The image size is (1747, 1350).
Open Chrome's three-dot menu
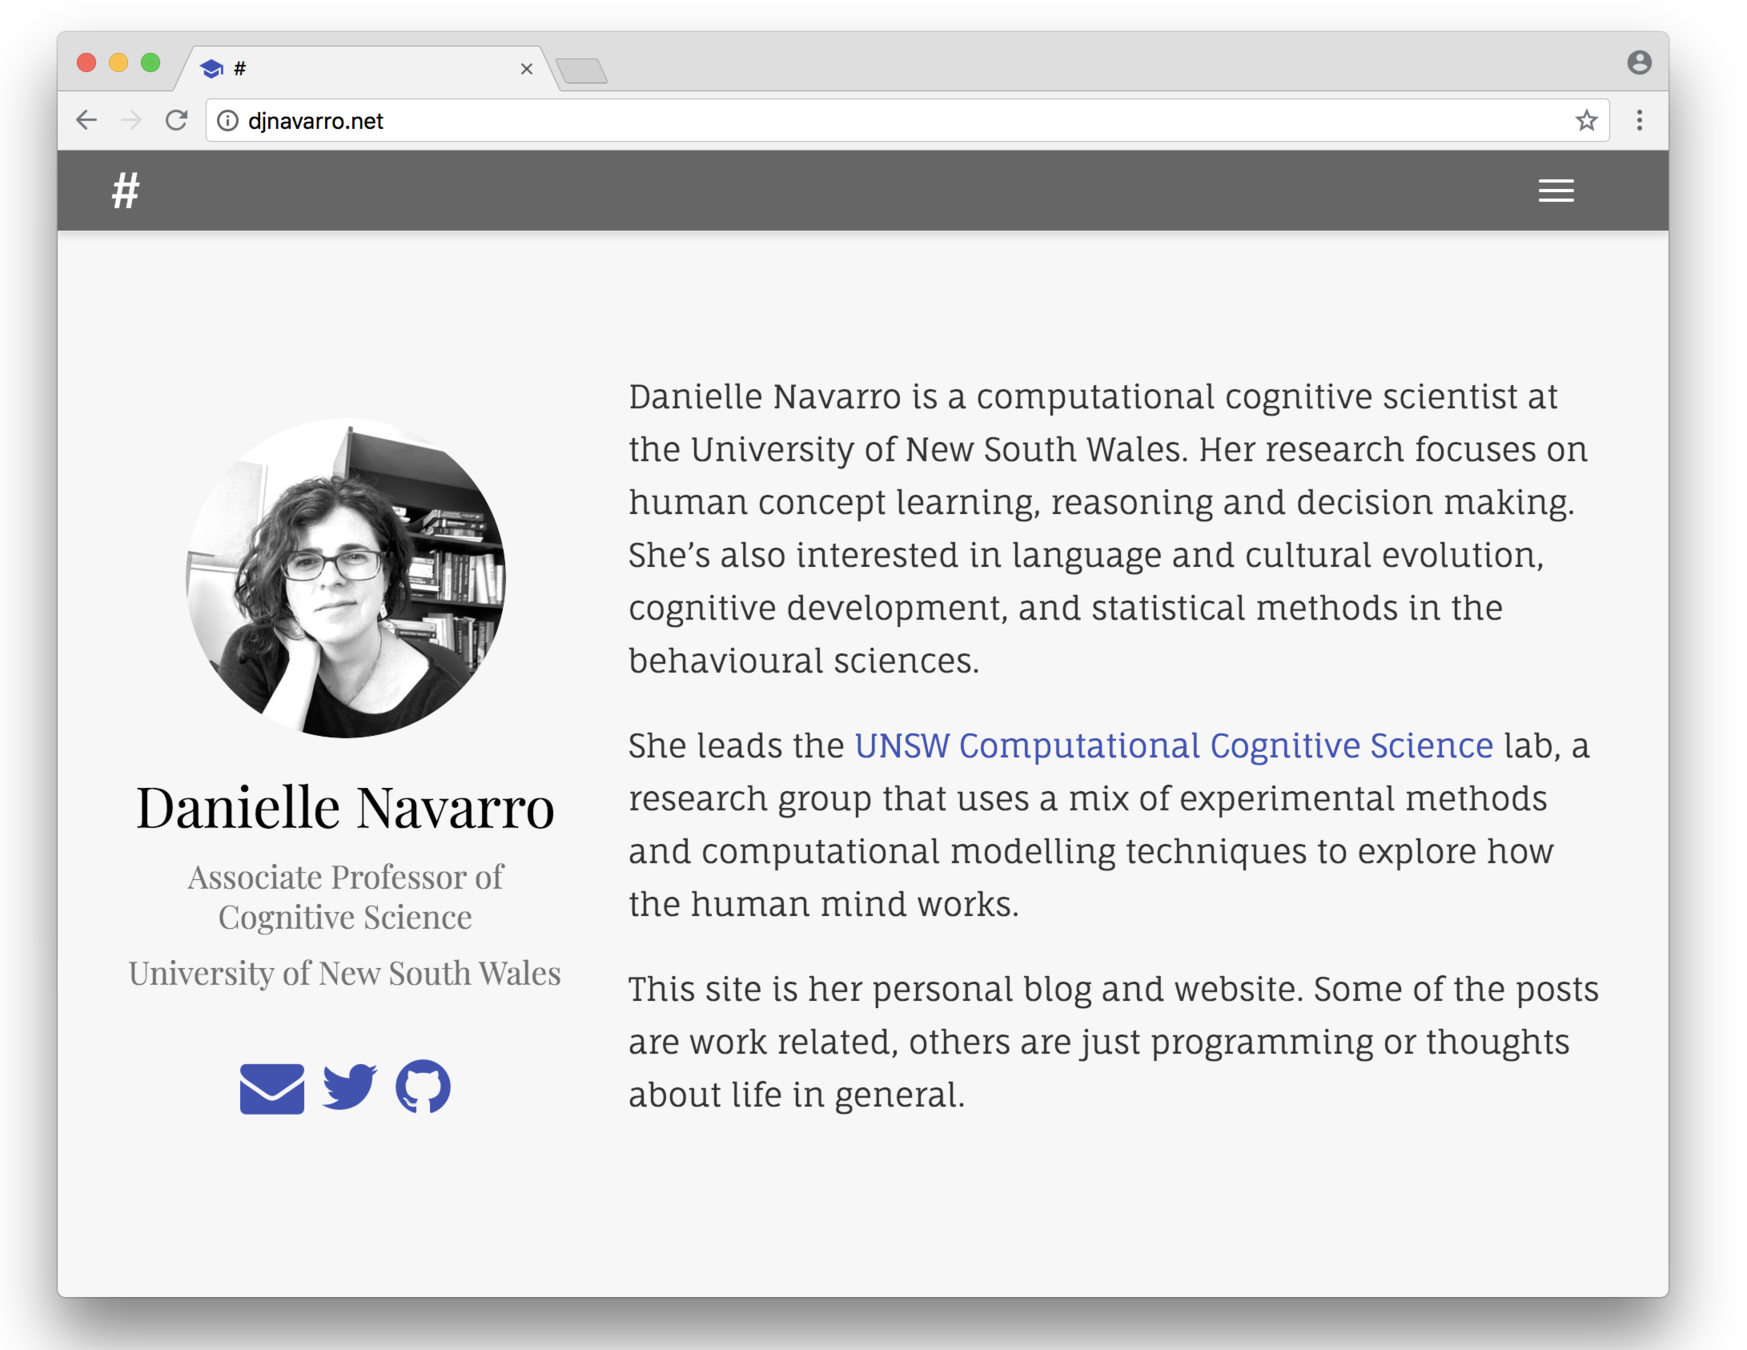coord(1639,121)
